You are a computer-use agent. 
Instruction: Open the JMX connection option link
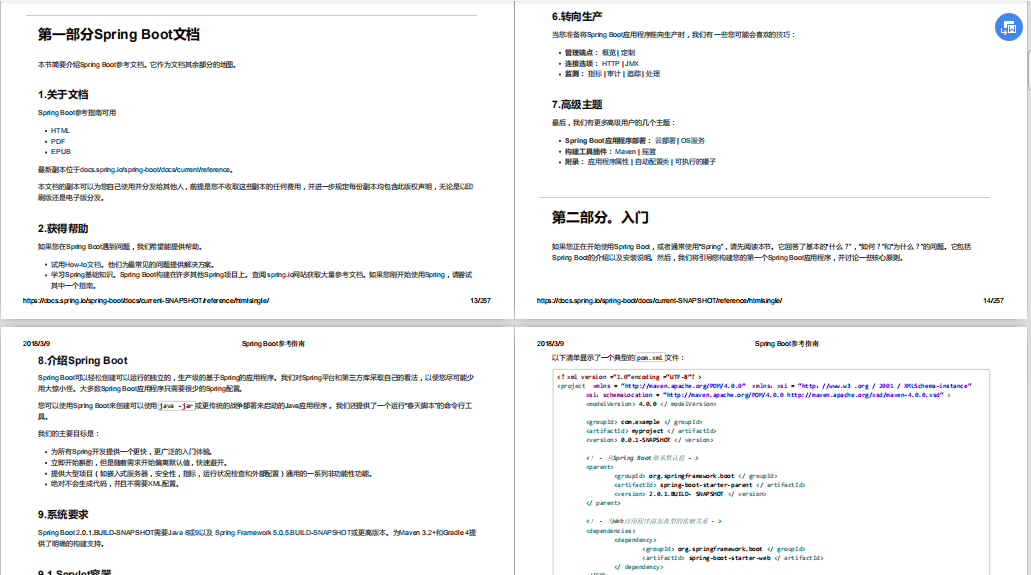631,64
